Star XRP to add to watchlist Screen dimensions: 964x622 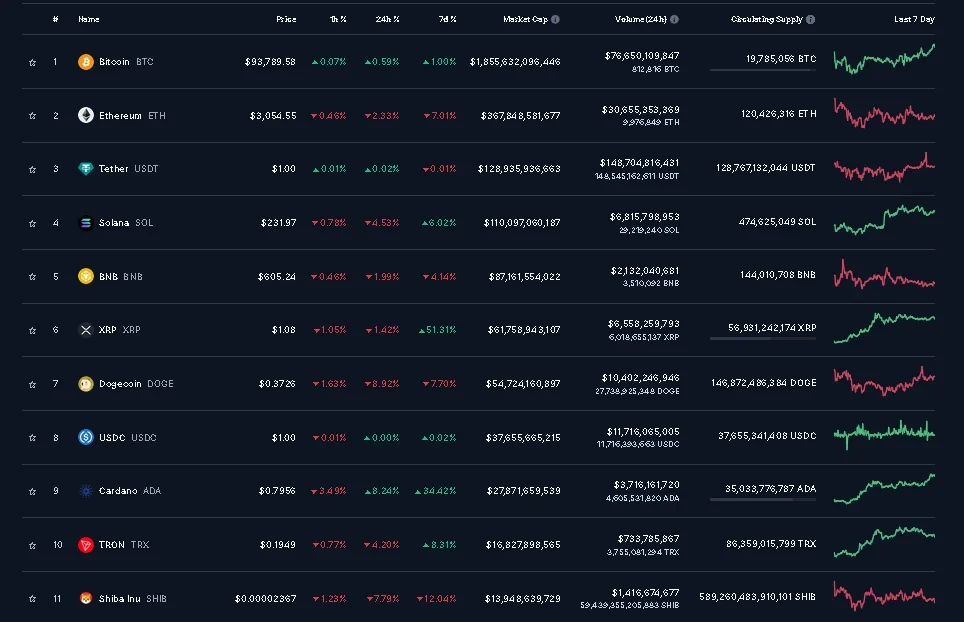coord(32,330)
